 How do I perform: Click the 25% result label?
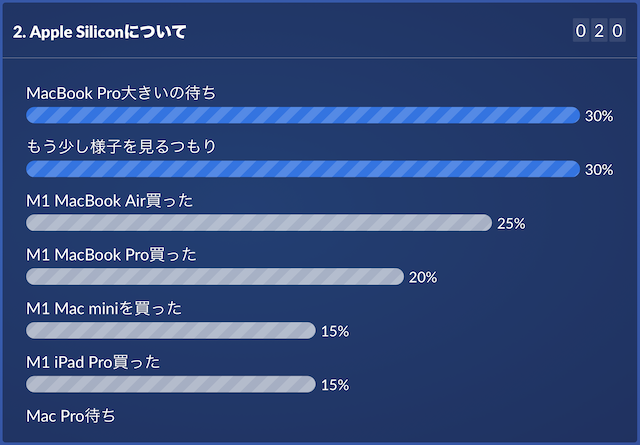click(511, 223)
